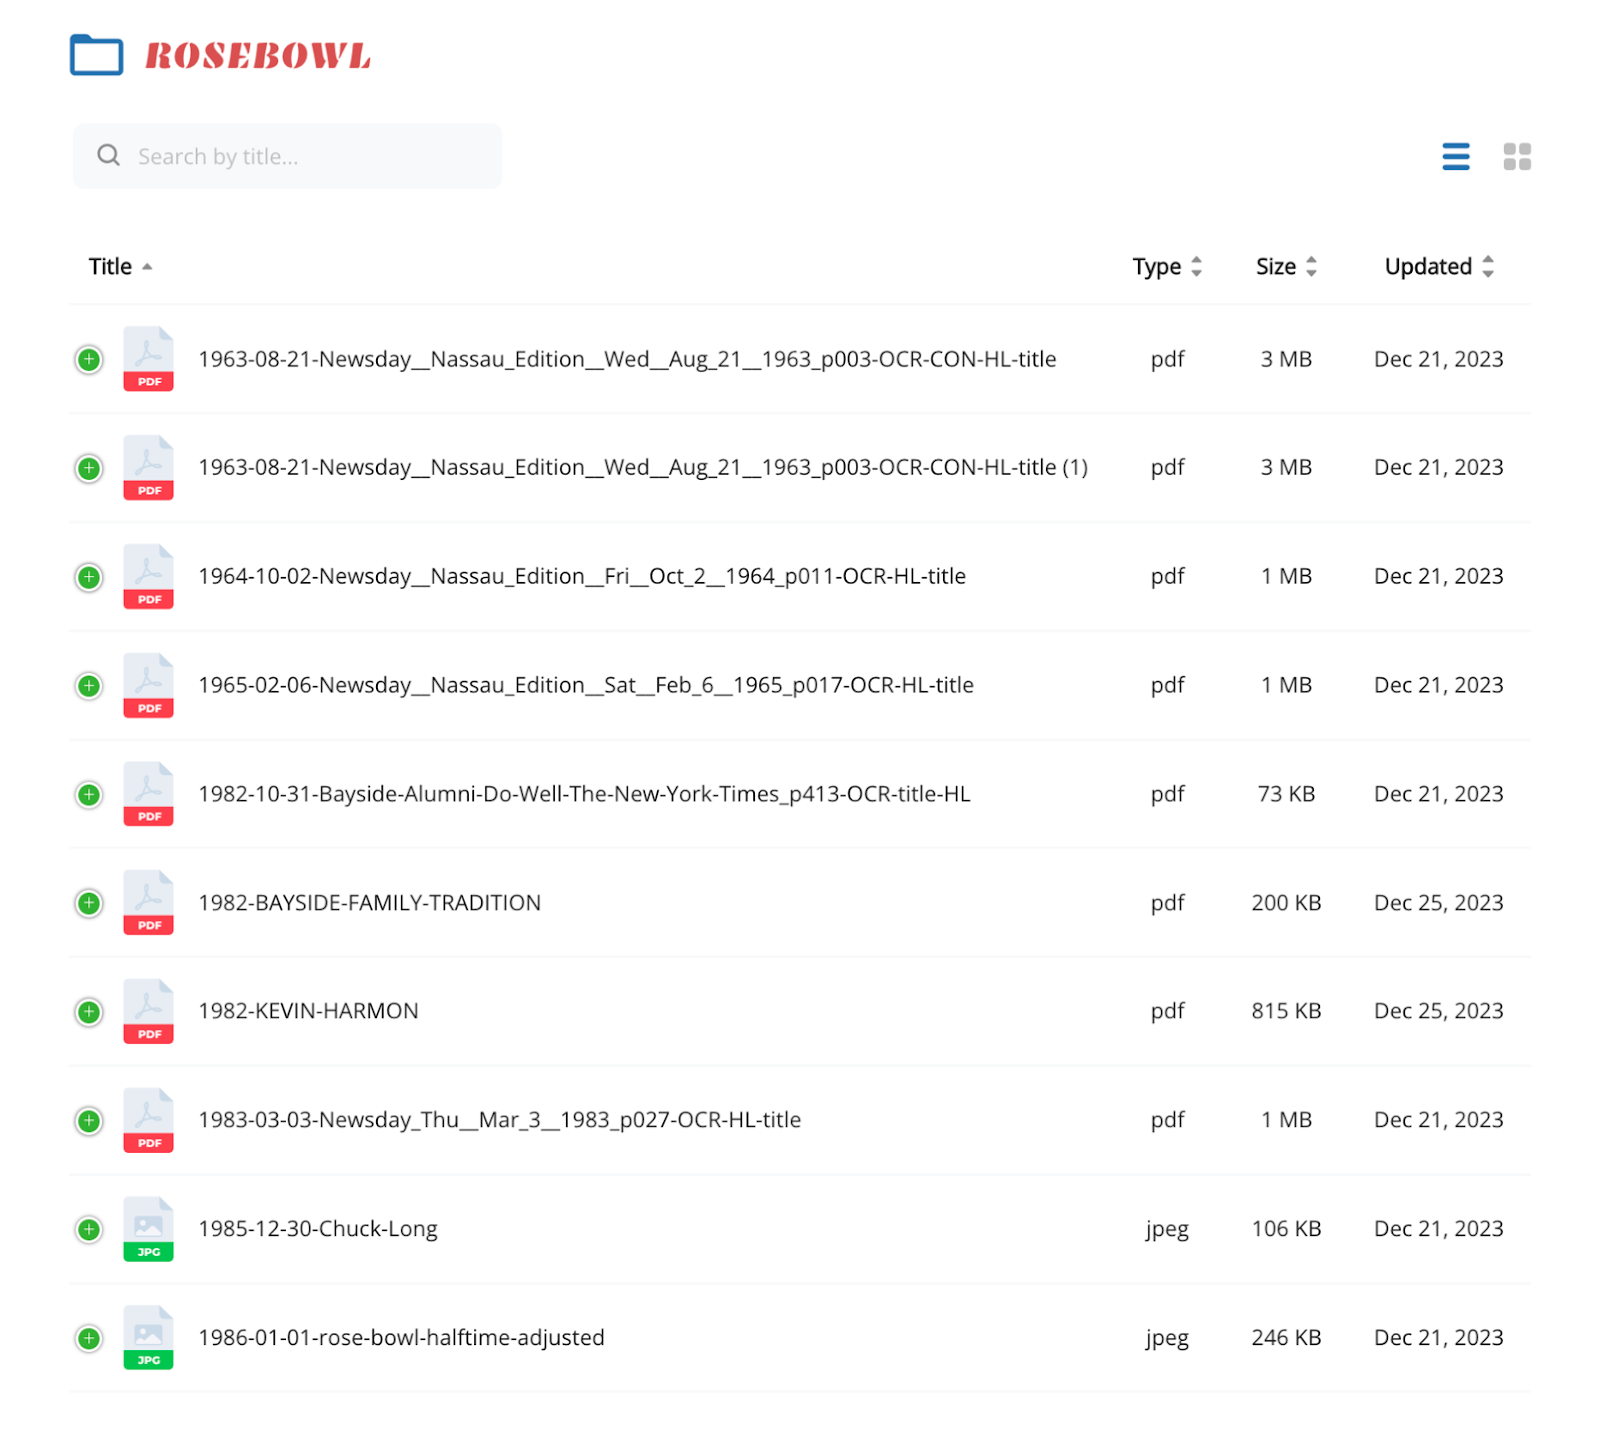Viewport: 1600px width, 1443px height.
Task: Click green plus for 1963 Newsday title (1) file
Action: pos(89,468)
